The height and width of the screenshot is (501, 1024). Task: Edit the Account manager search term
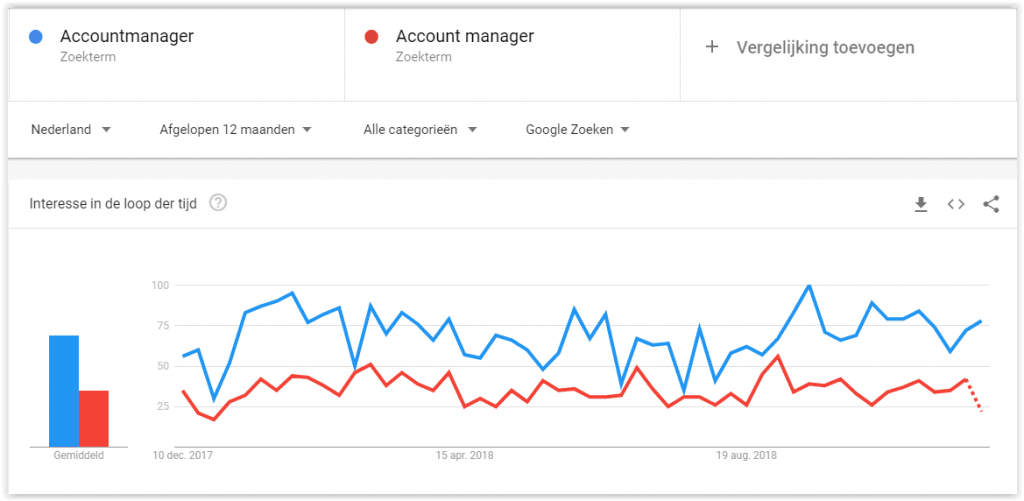(464, 37)
